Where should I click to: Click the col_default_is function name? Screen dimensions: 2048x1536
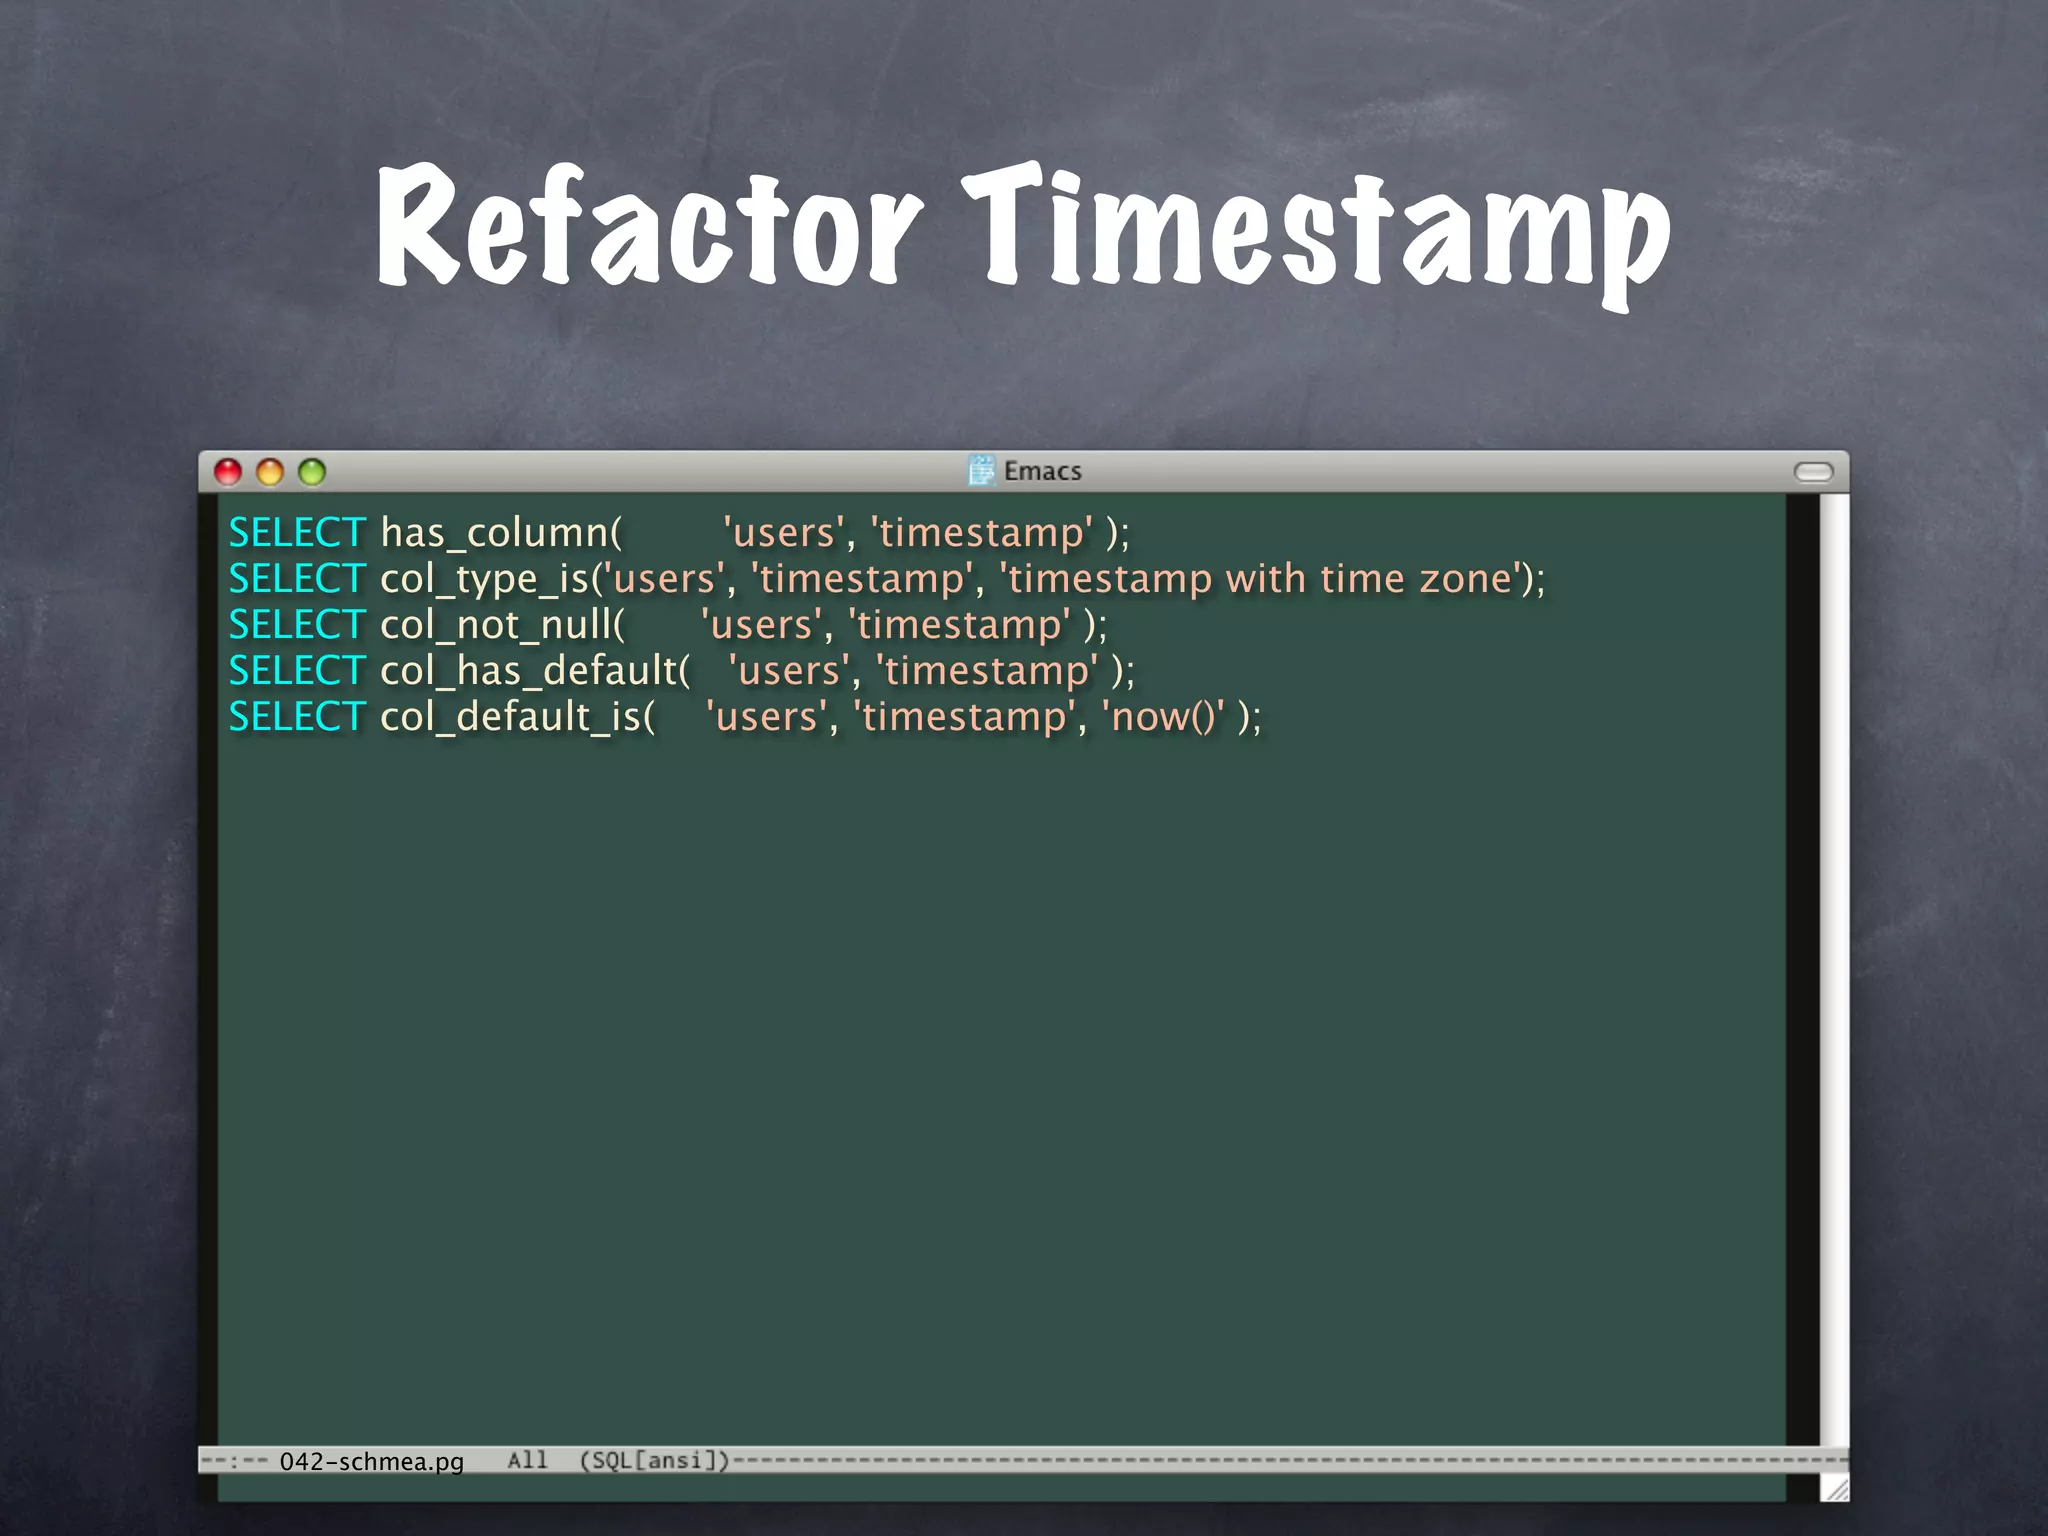click(510, 717)
